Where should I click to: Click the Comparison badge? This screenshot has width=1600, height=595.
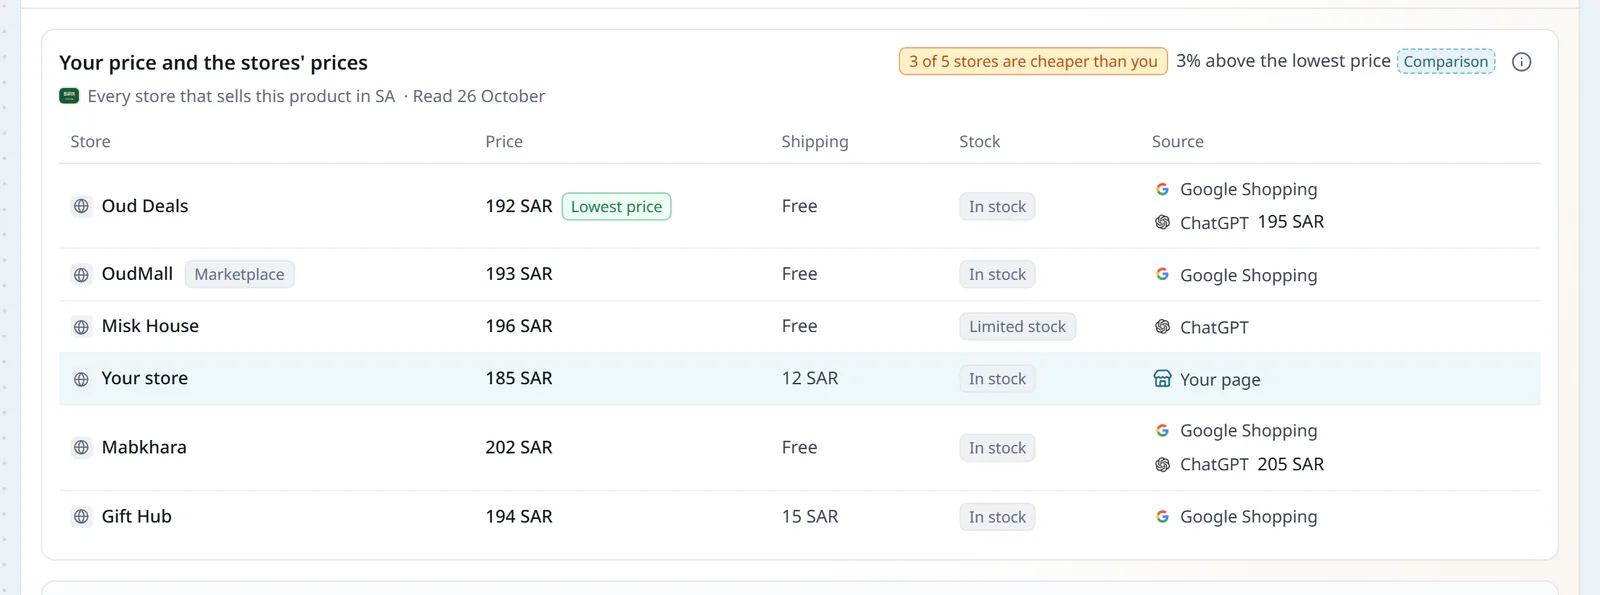coord(1446,61)
